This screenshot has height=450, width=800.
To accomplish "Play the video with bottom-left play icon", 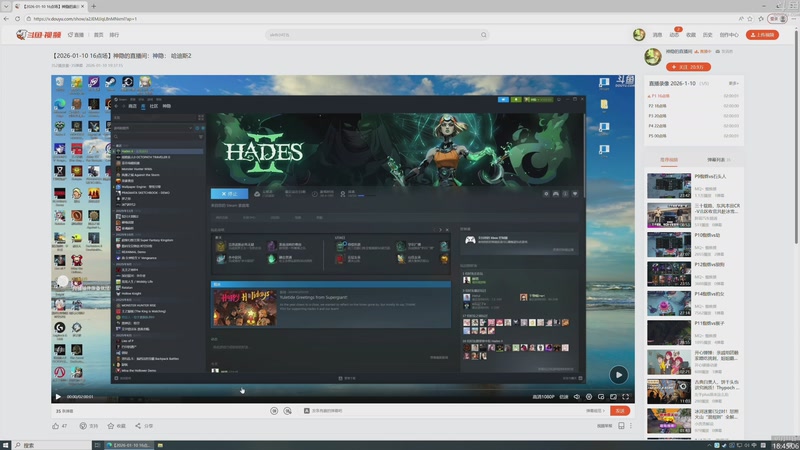I will point(58,396).
